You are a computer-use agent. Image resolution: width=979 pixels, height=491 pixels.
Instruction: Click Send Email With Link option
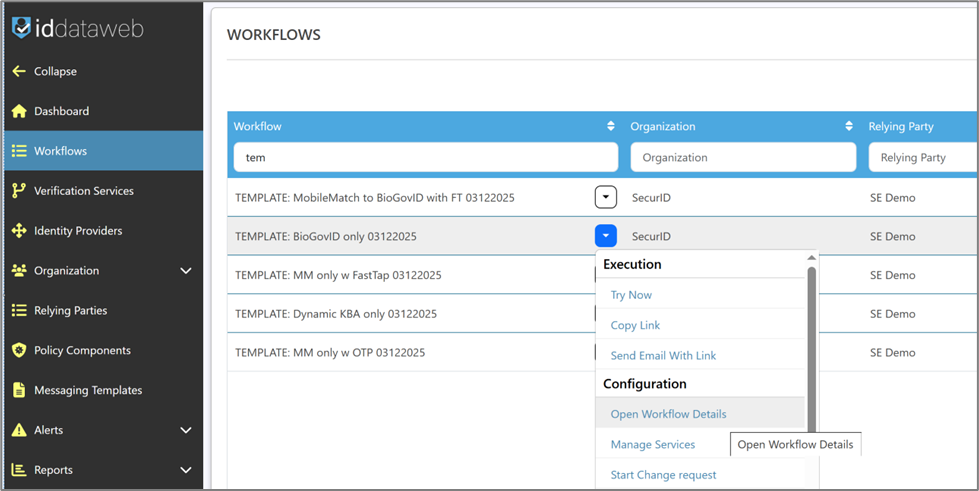point(663,355)
